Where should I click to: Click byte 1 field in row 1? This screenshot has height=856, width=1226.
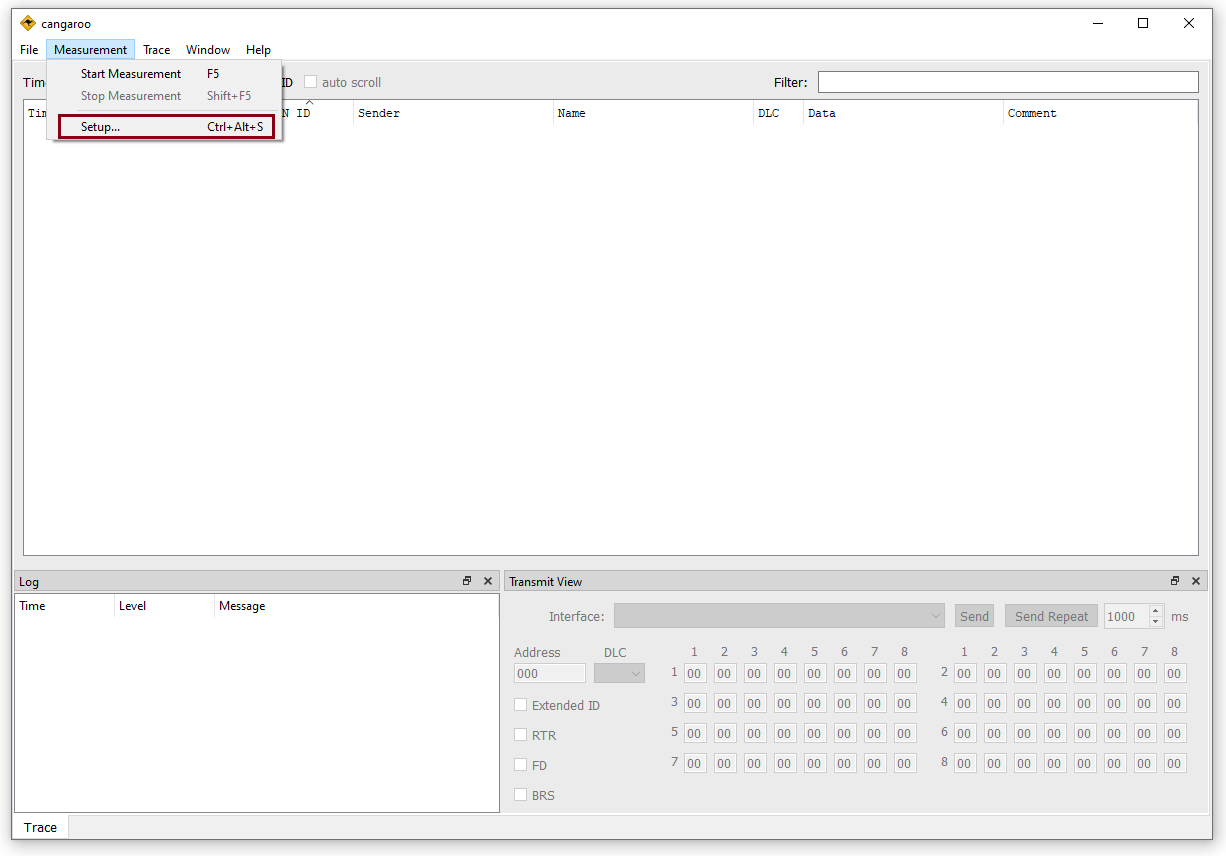[695, 673]
